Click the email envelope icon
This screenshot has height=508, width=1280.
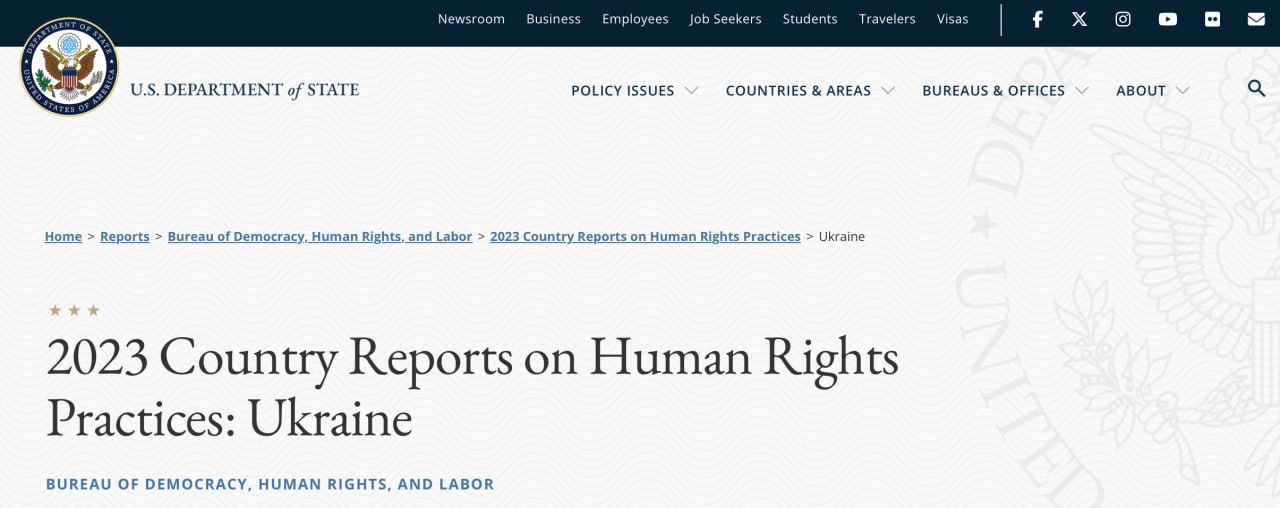(1256, 19)
